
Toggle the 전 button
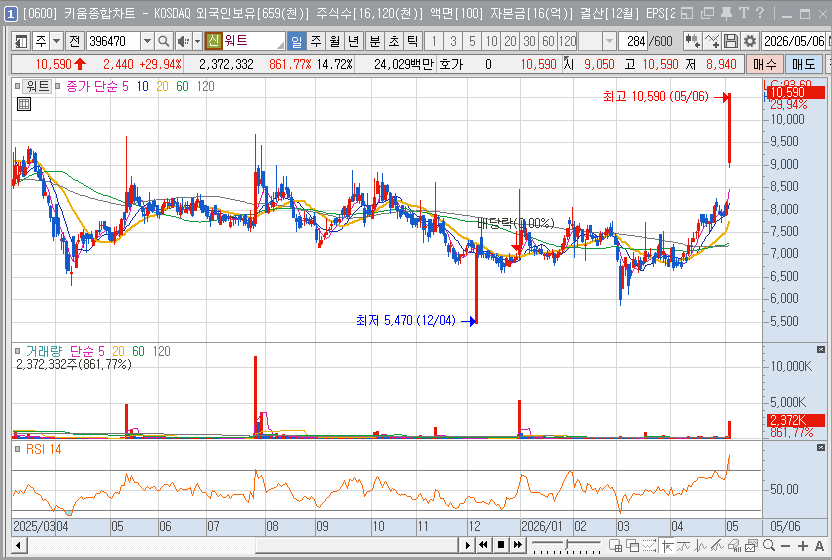(75, 41)
